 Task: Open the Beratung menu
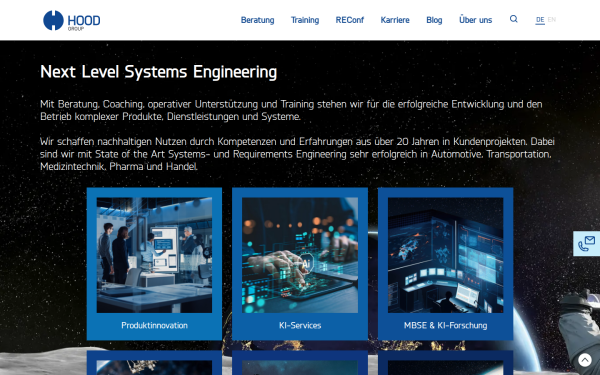[258, 20]
